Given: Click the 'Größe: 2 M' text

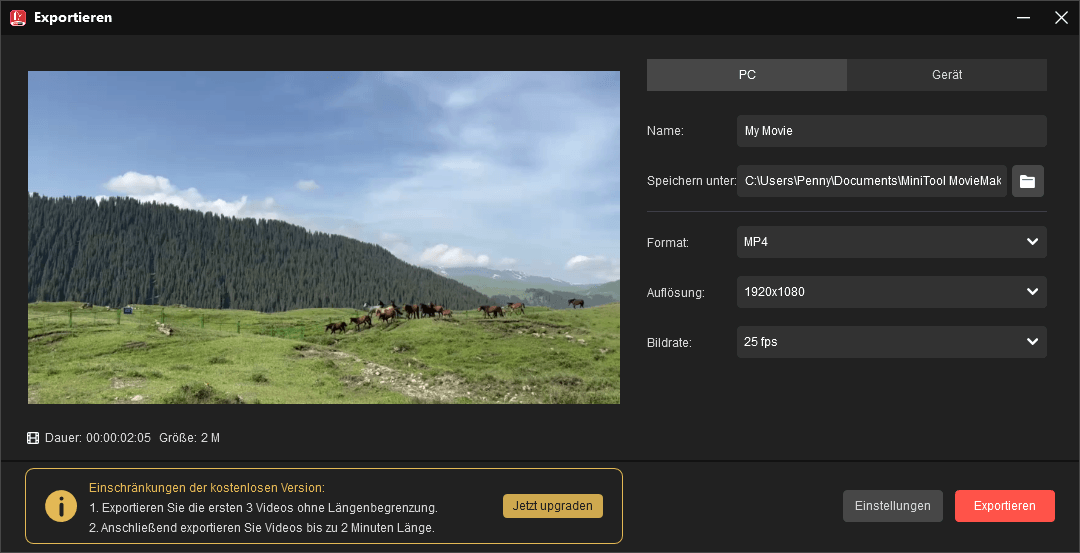Looking at the screenshot, I should (x=189, y=438).
